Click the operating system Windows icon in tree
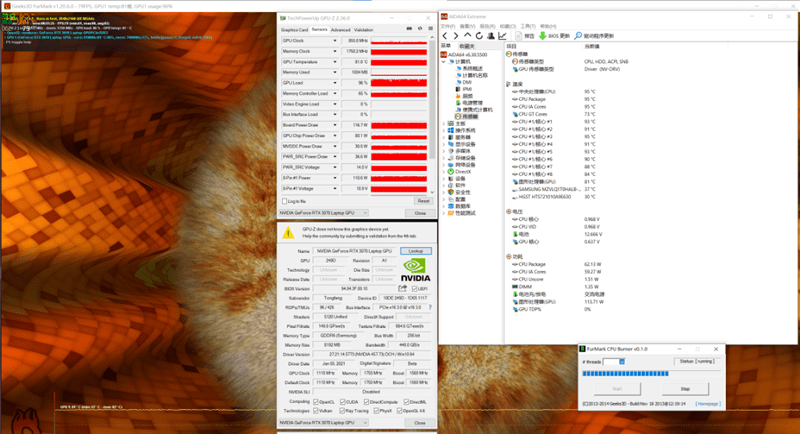Screen dimensions: 800x434 coord(451,131)
